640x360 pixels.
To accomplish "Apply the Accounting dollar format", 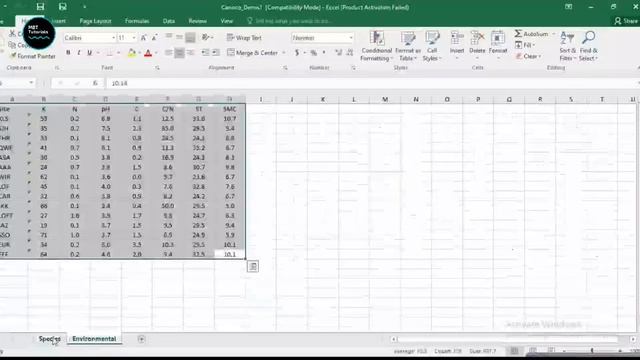I will [297, 53].
